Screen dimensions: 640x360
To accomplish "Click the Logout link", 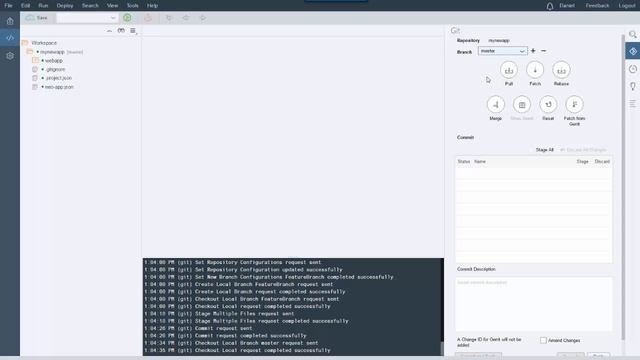I will [x=627, y=6].
